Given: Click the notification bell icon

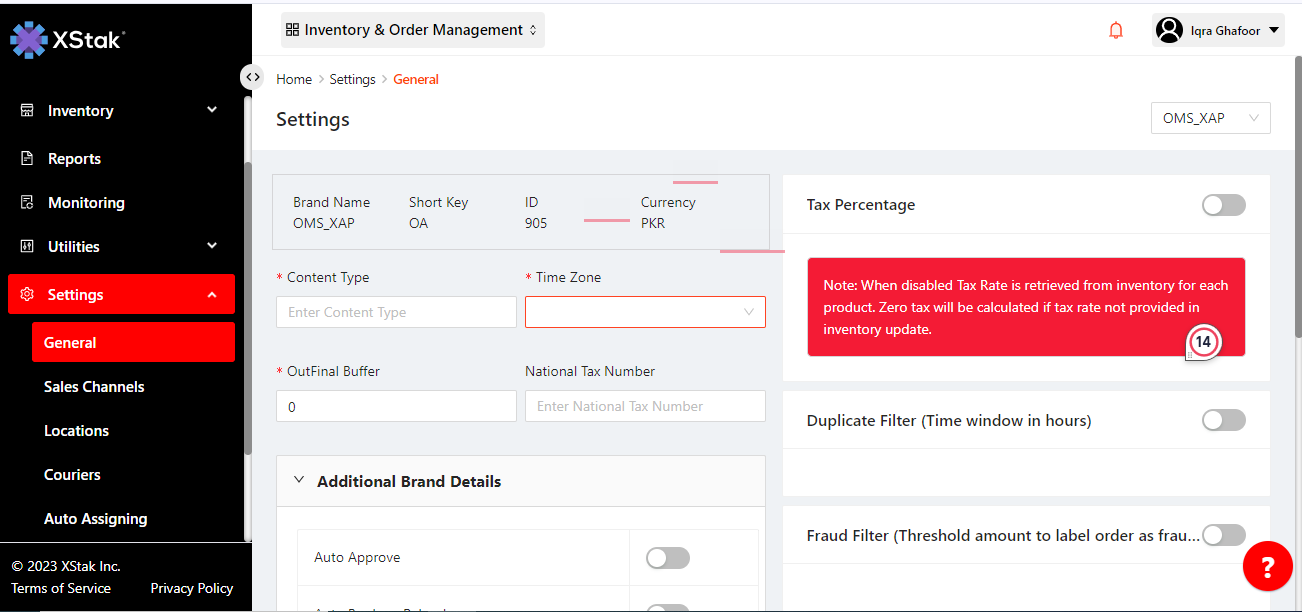Looking at the screenshot, I should point(1116,31).
